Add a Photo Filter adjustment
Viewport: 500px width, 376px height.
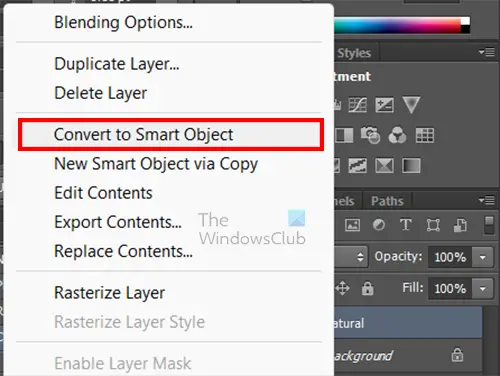pyautogui.click(x=370, y=135)
